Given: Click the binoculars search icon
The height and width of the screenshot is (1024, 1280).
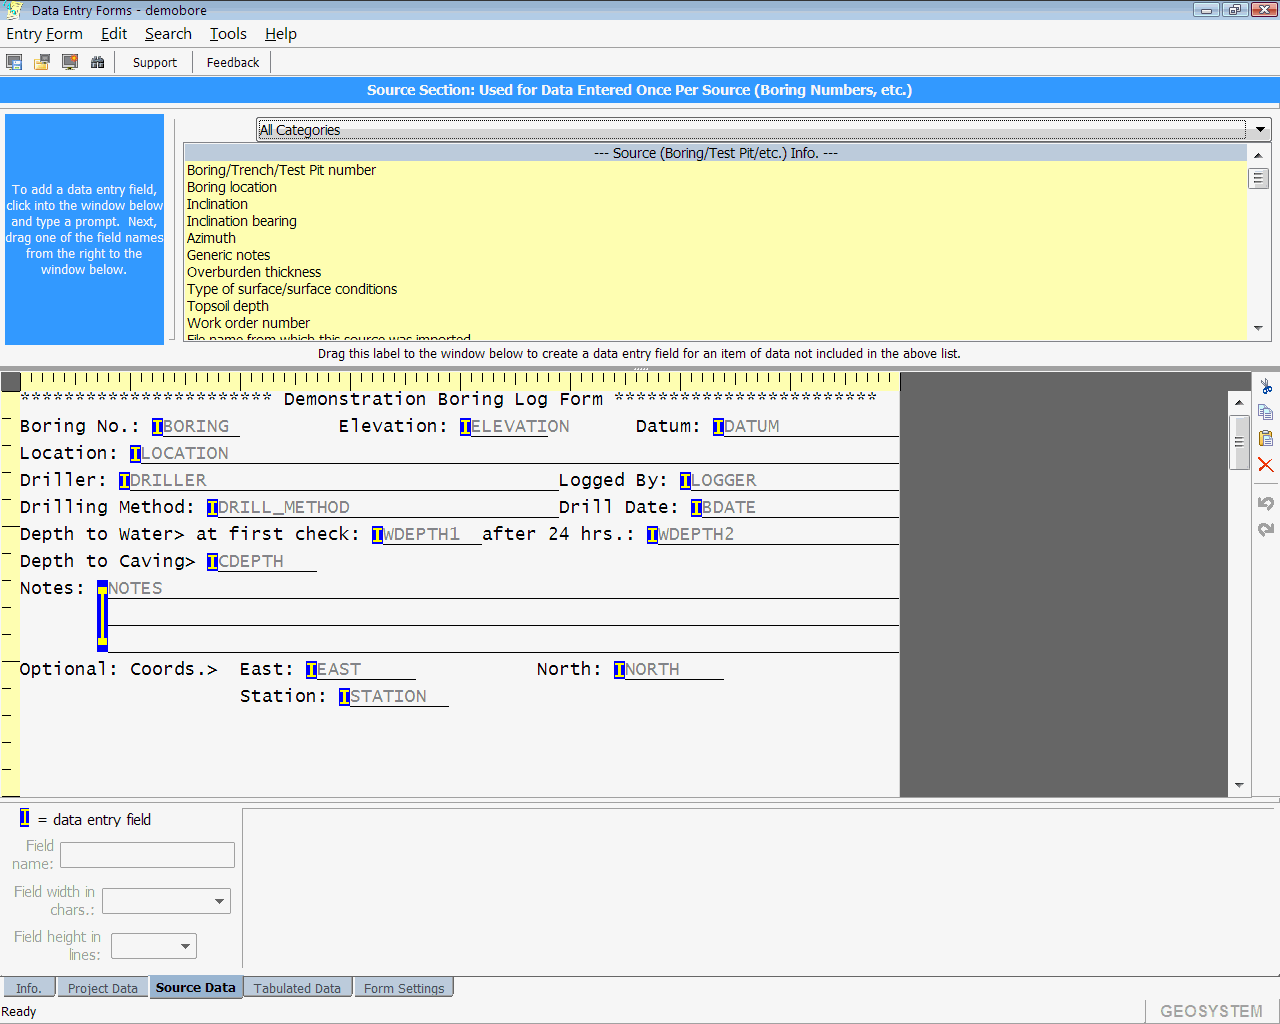Looking at the screenshot, I should pos(97,62).
